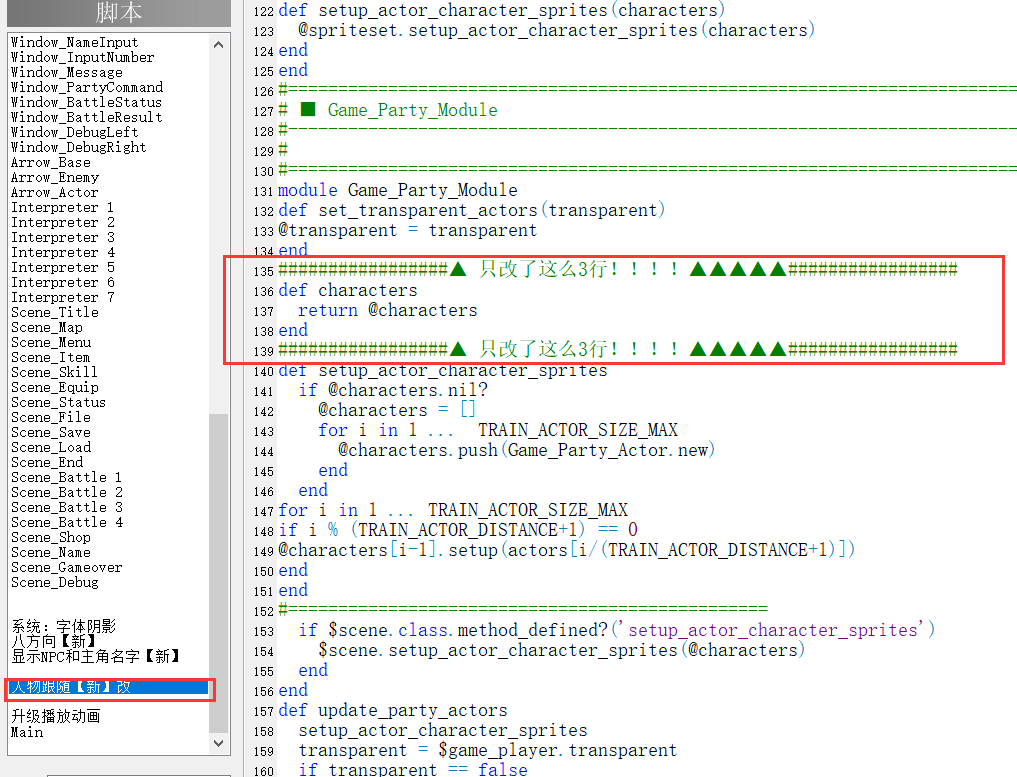This screenshot has height=777, width=1017.
Task: Select the 八方向【新】 script
Action: pos(54,641)
